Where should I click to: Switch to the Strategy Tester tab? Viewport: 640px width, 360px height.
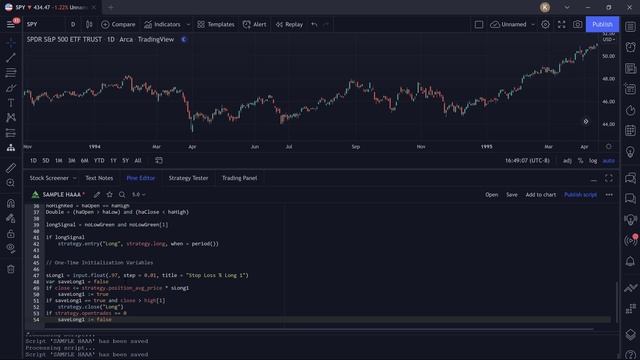tap(188, 178)
